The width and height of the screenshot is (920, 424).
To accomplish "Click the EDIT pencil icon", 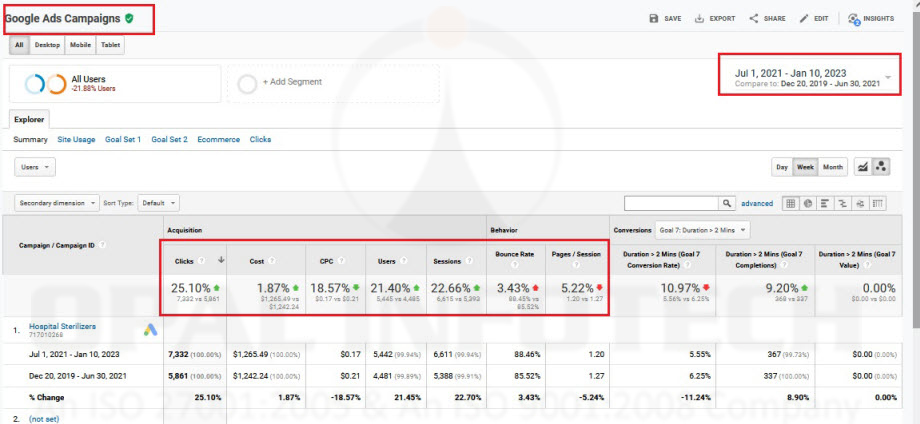I will (x=804, y=19).
